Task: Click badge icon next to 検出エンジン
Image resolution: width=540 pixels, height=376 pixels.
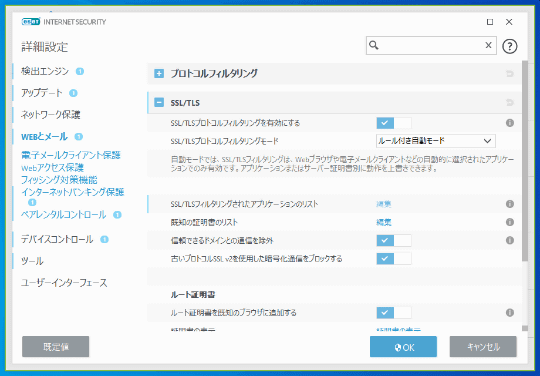Action: coord(80,71)
